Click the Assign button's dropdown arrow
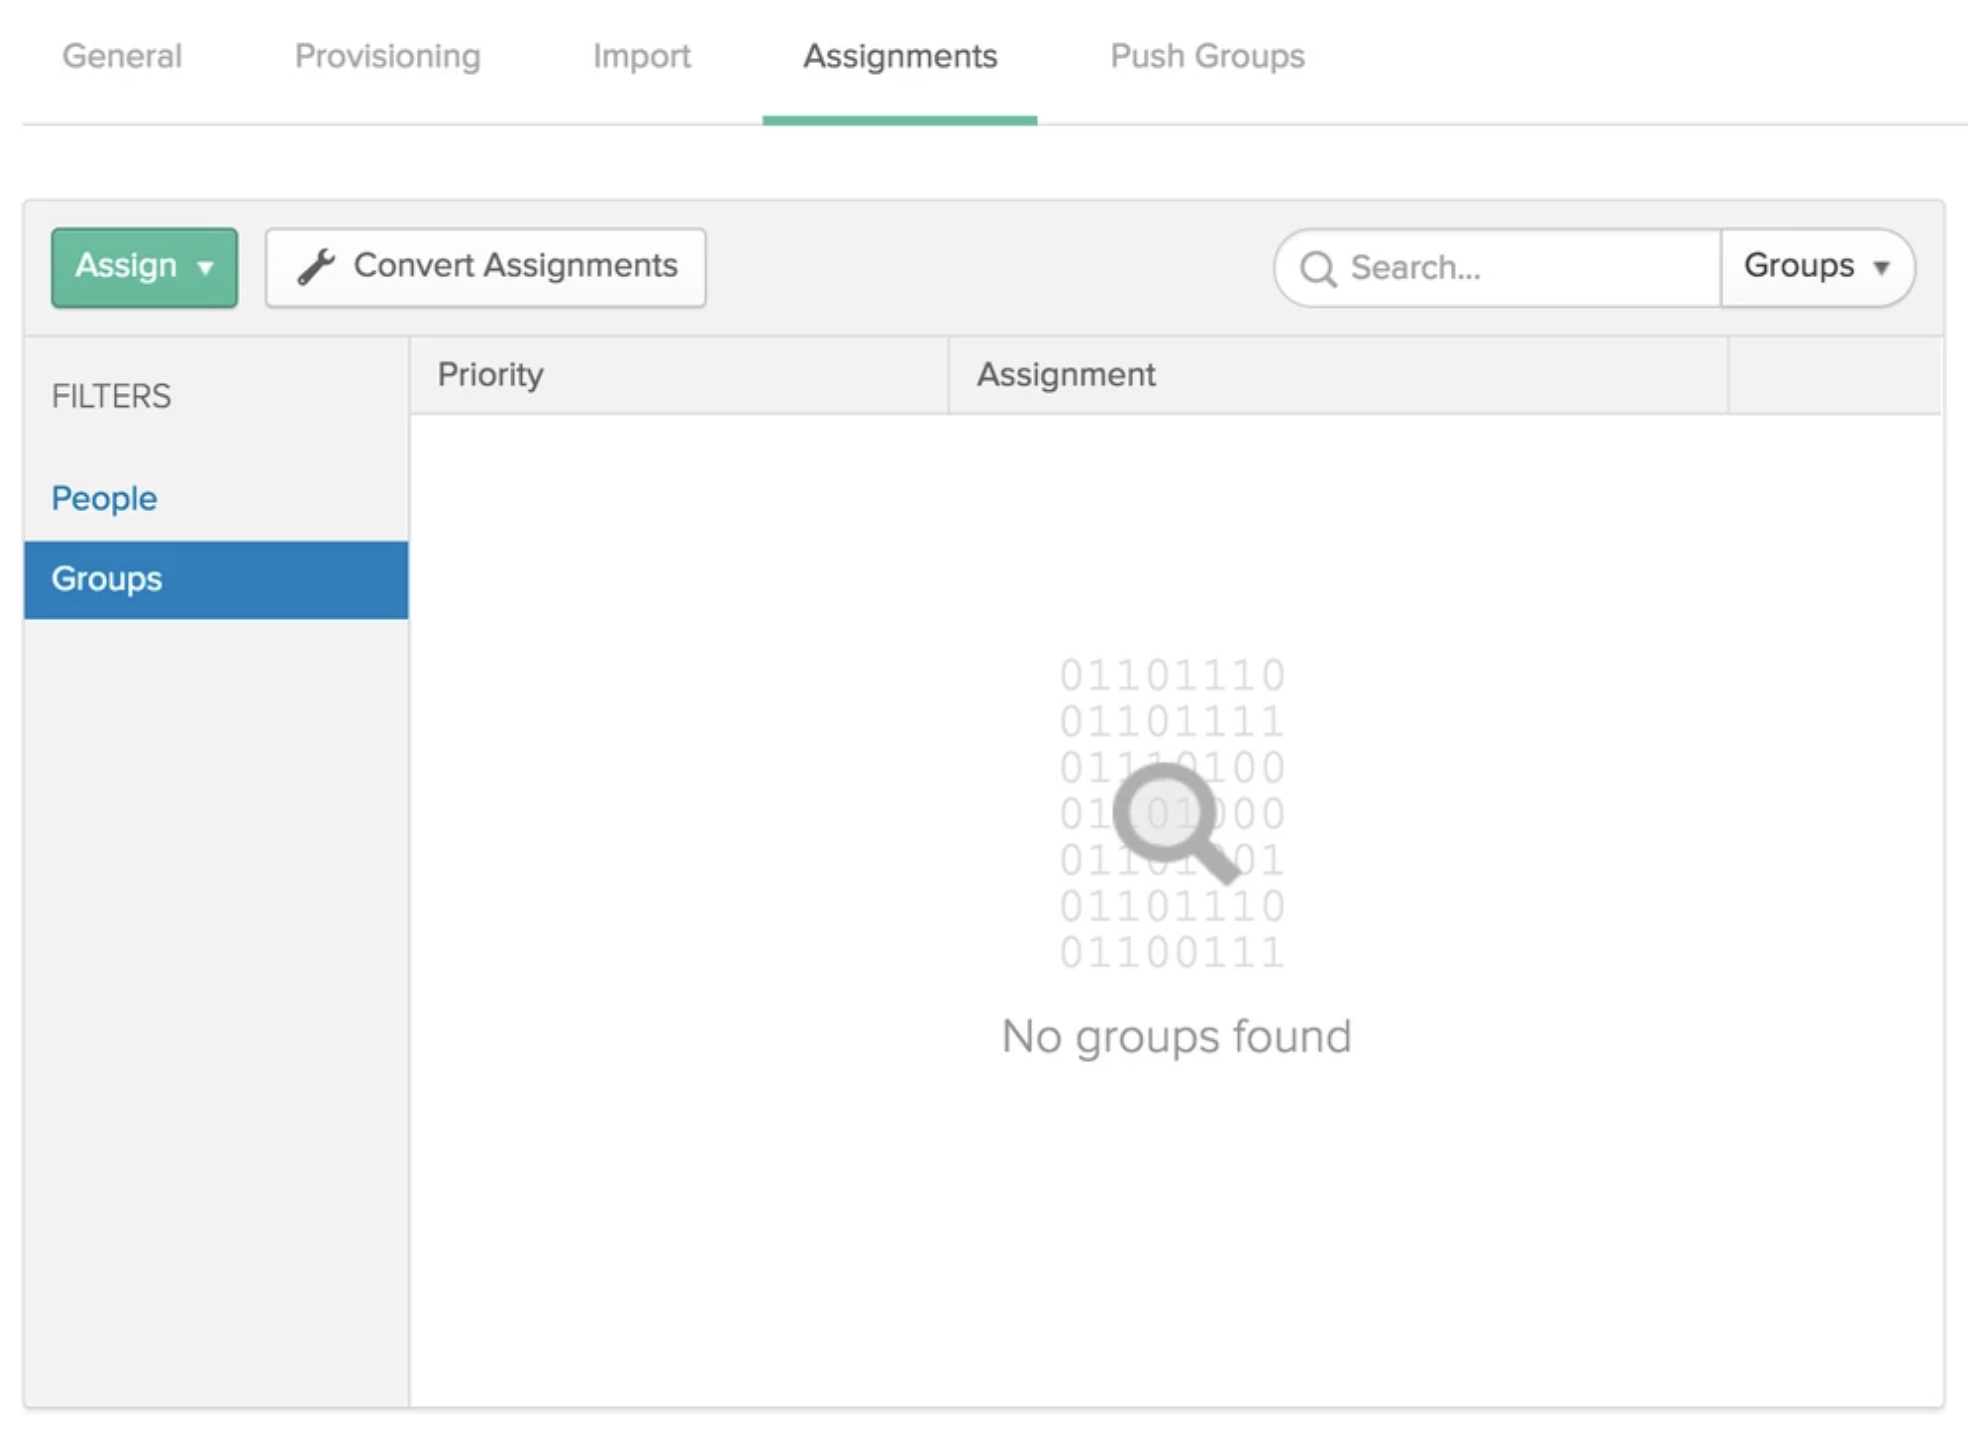Viewport: 1968px width, 1432px height. pyautogui.click(x=206, y=268)
